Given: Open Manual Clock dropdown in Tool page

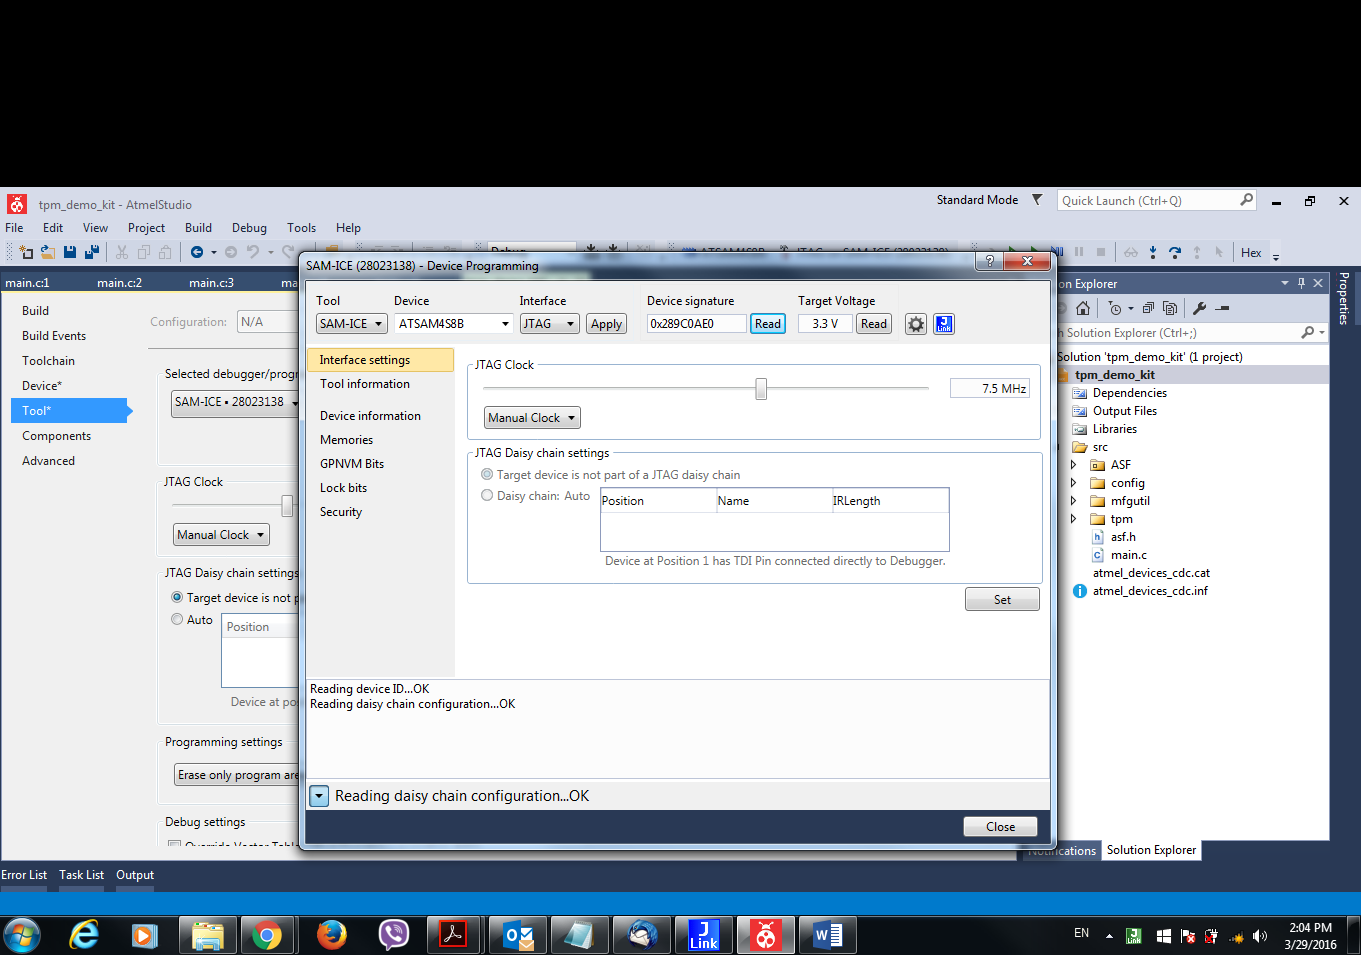Looking at the screenshot, I should click(x=221, y=535).
